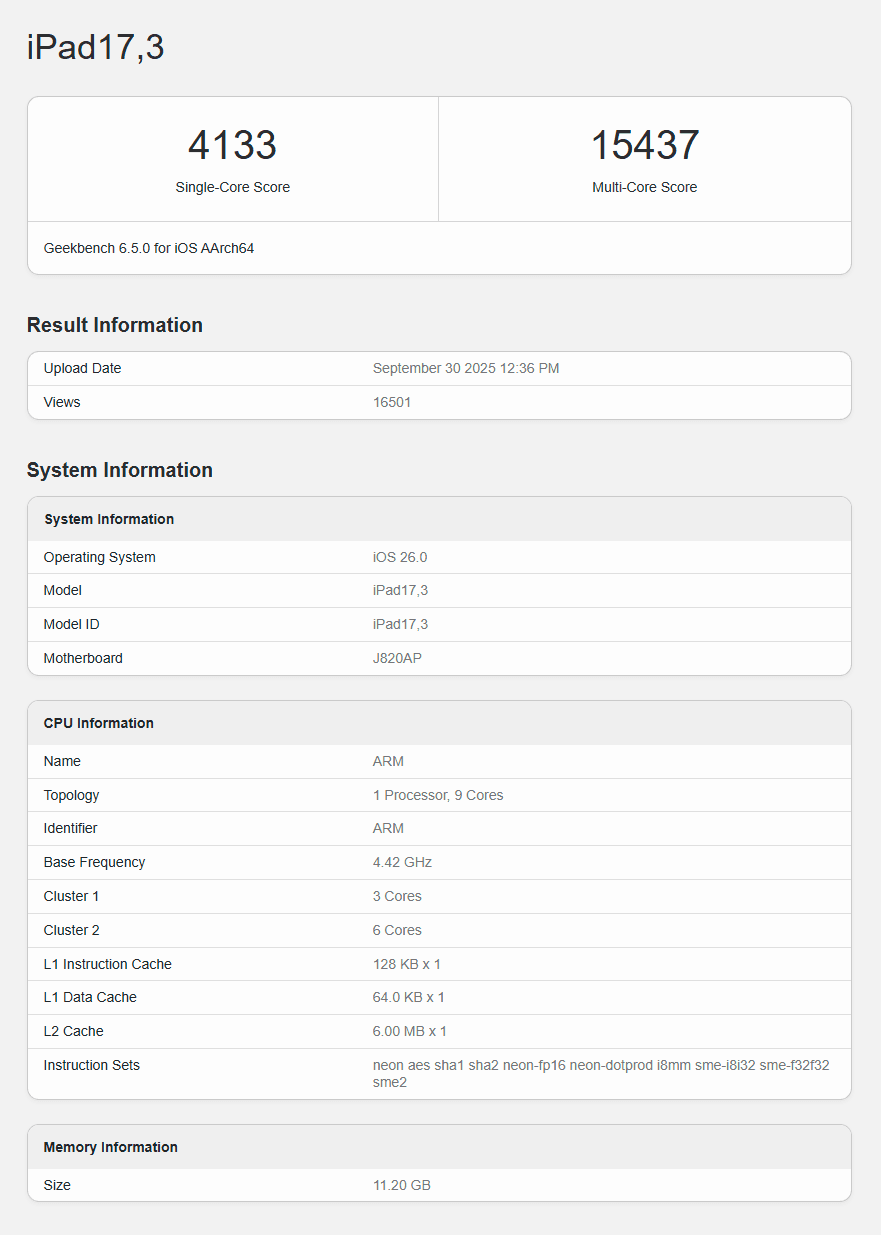
Task: Click the System Information table header
Action: click(x=109, y=519)
